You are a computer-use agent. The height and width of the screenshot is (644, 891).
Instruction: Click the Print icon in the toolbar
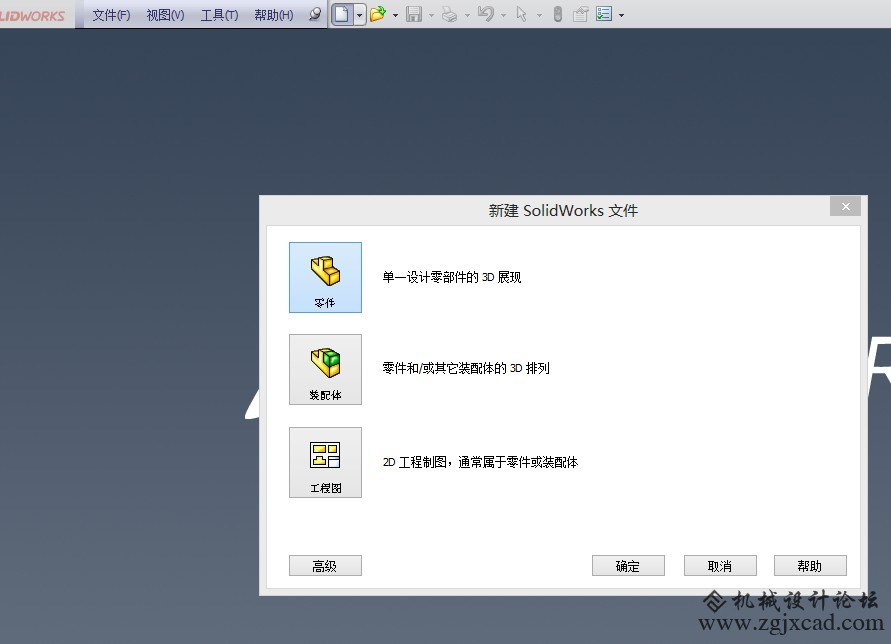[449, 14]
